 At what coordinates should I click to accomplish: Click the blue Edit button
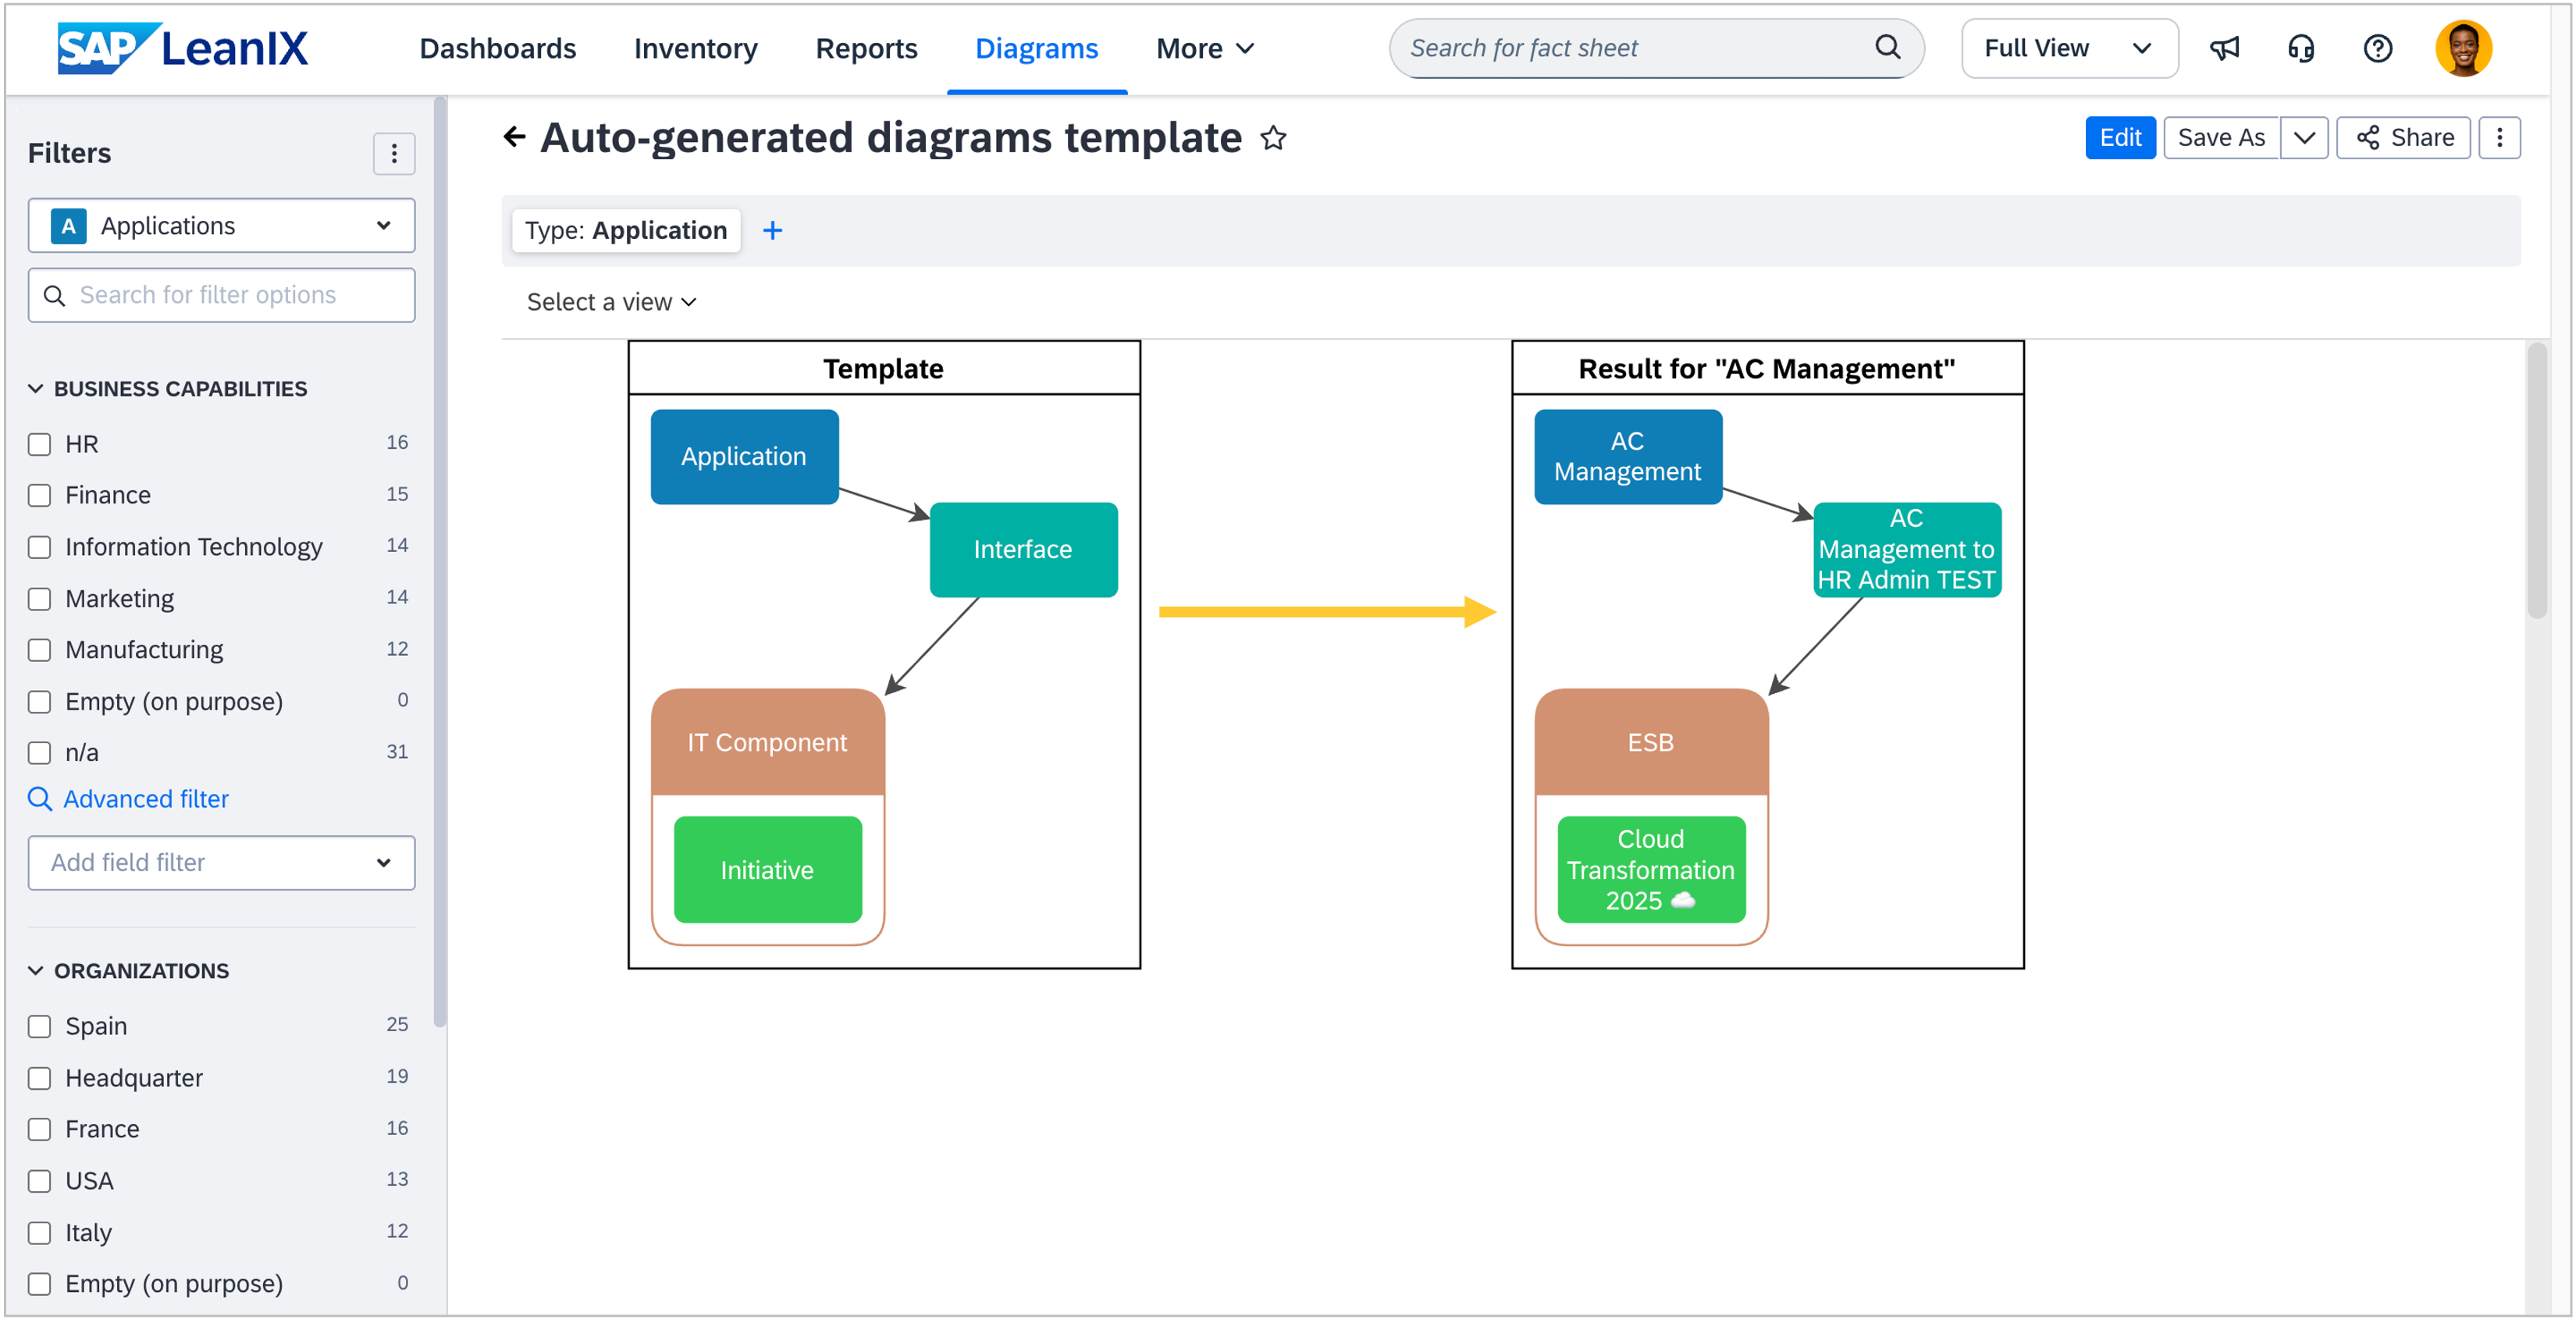(x=2119, y=137)
